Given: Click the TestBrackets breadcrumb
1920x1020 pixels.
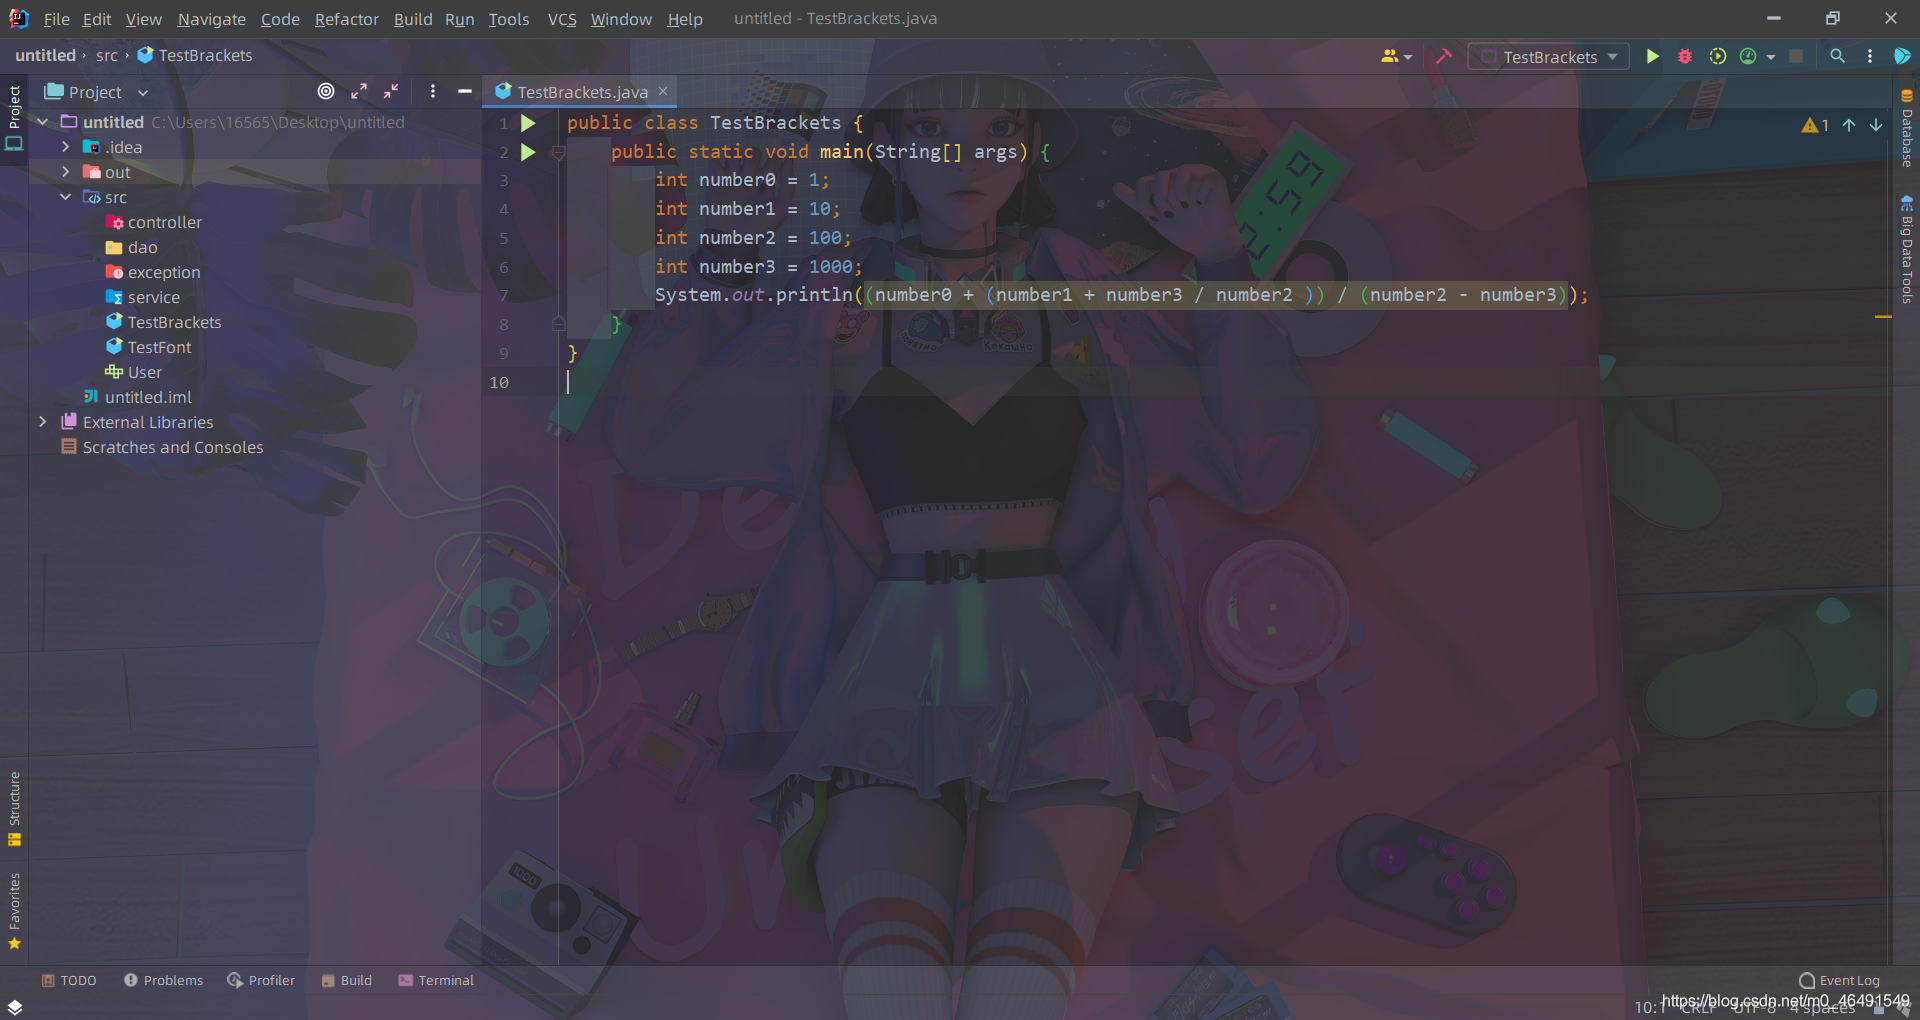Looking at the screenshot, I should pyautogui.click(x=195, y=55).
